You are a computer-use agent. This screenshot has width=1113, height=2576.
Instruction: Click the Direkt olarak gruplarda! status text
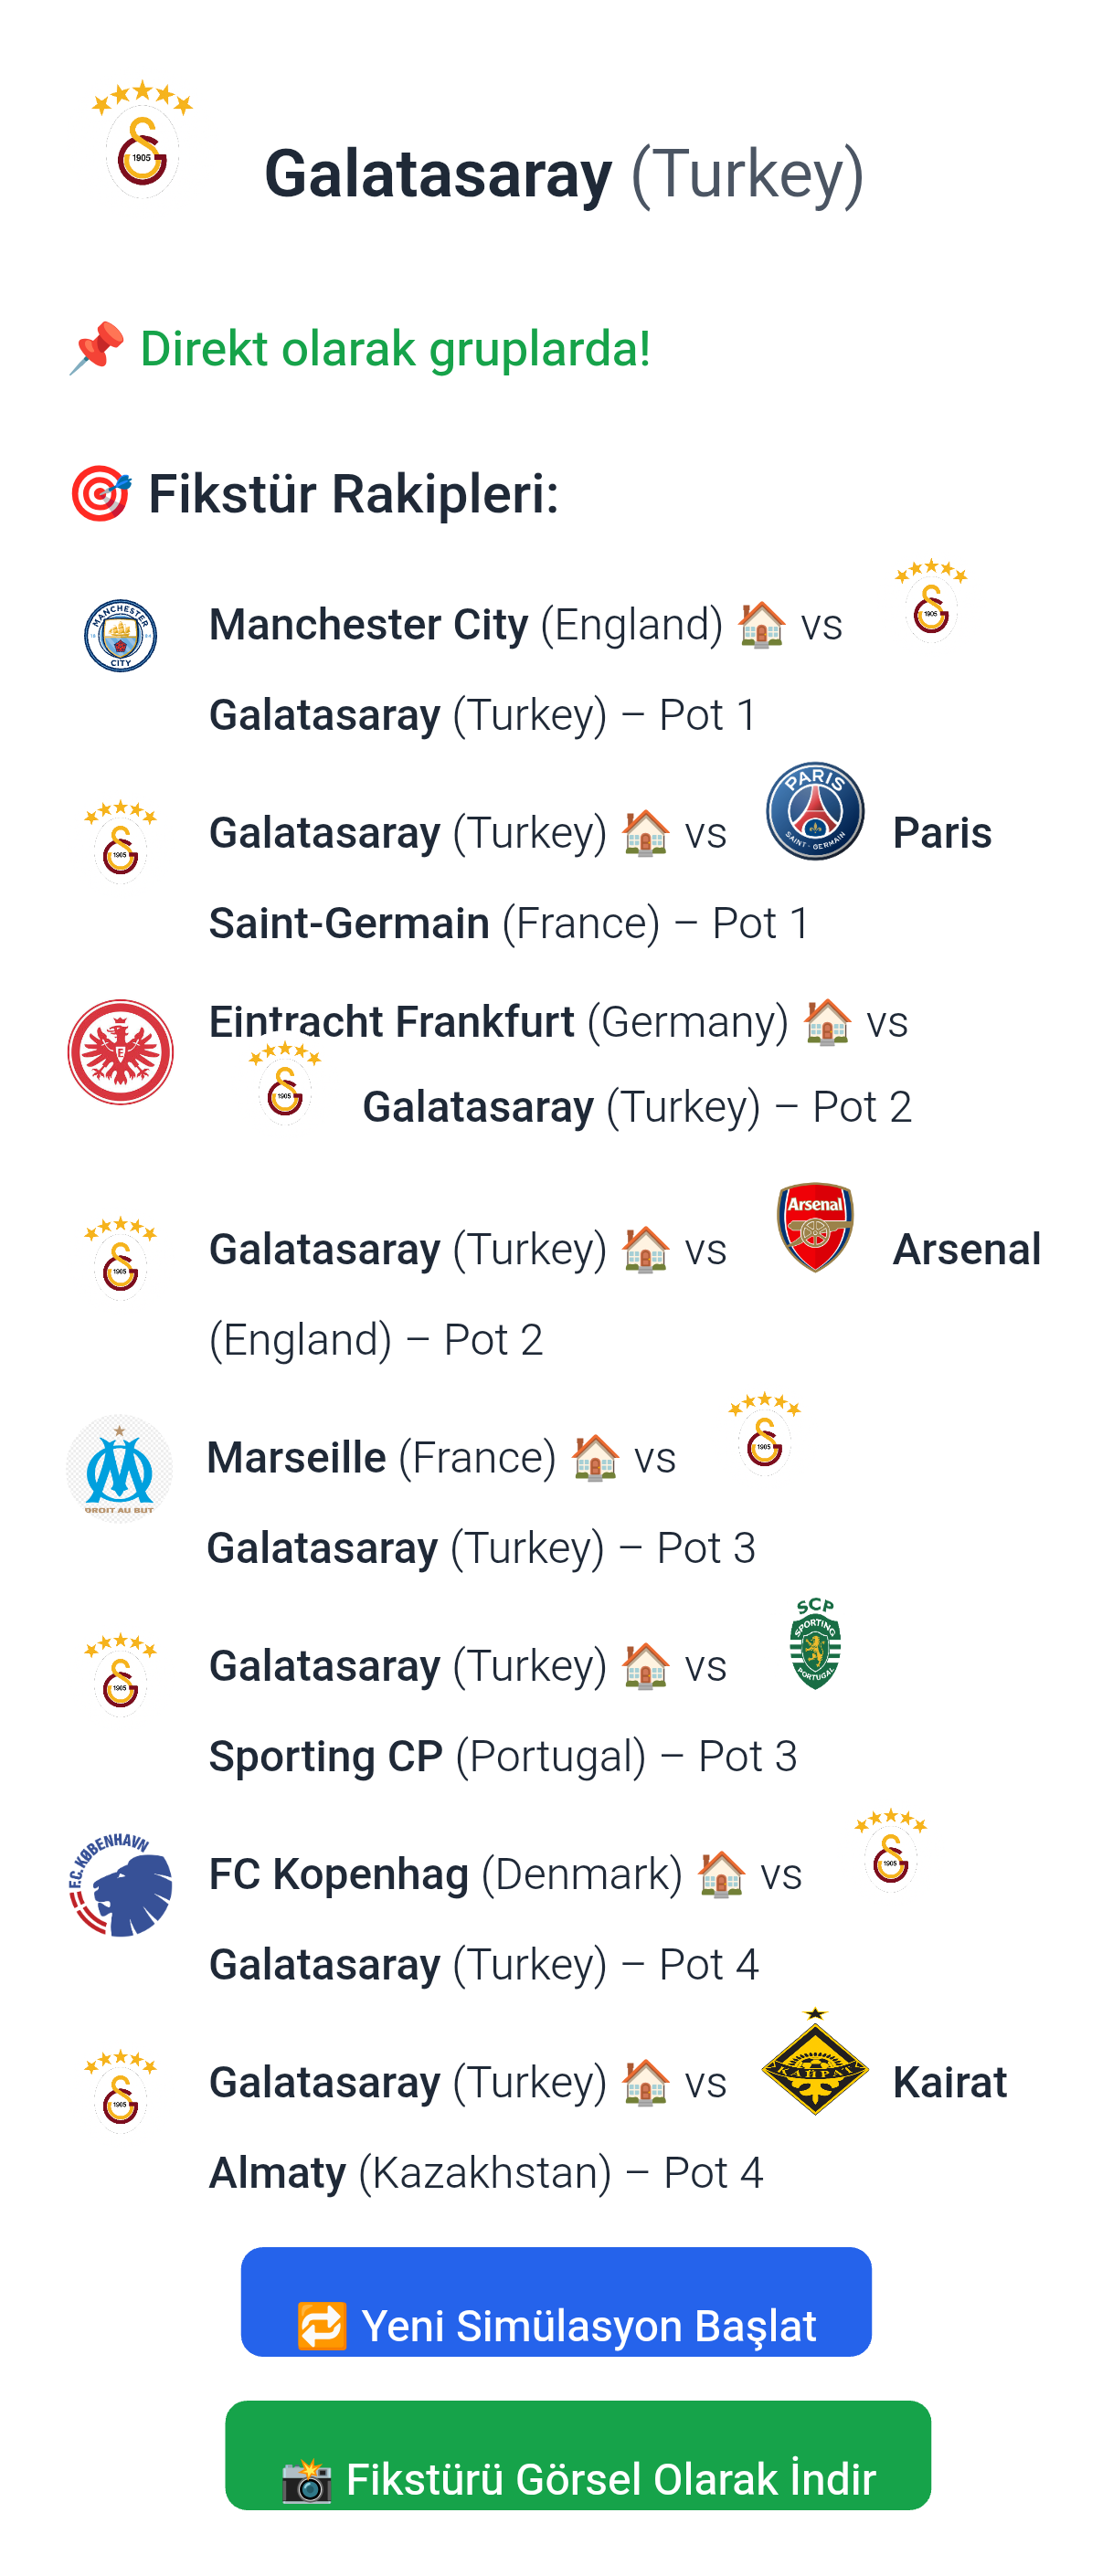395,348
